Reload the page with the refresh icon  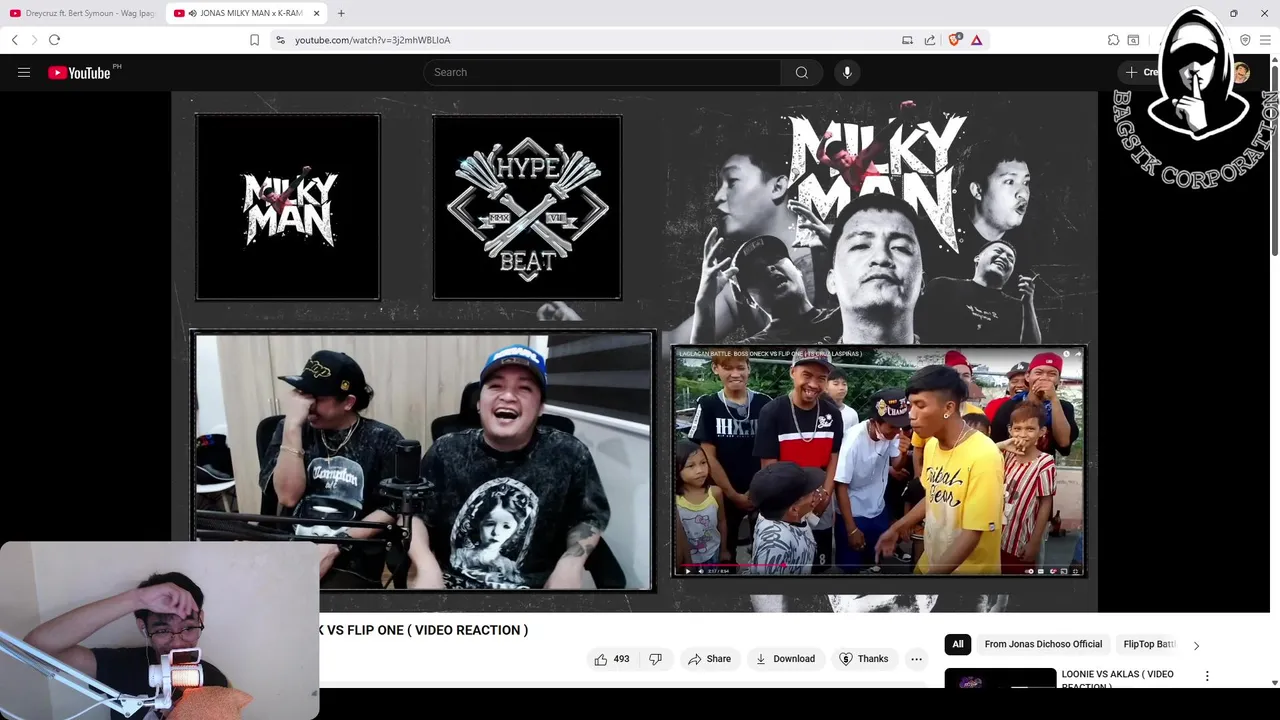(x=54, y=40)
